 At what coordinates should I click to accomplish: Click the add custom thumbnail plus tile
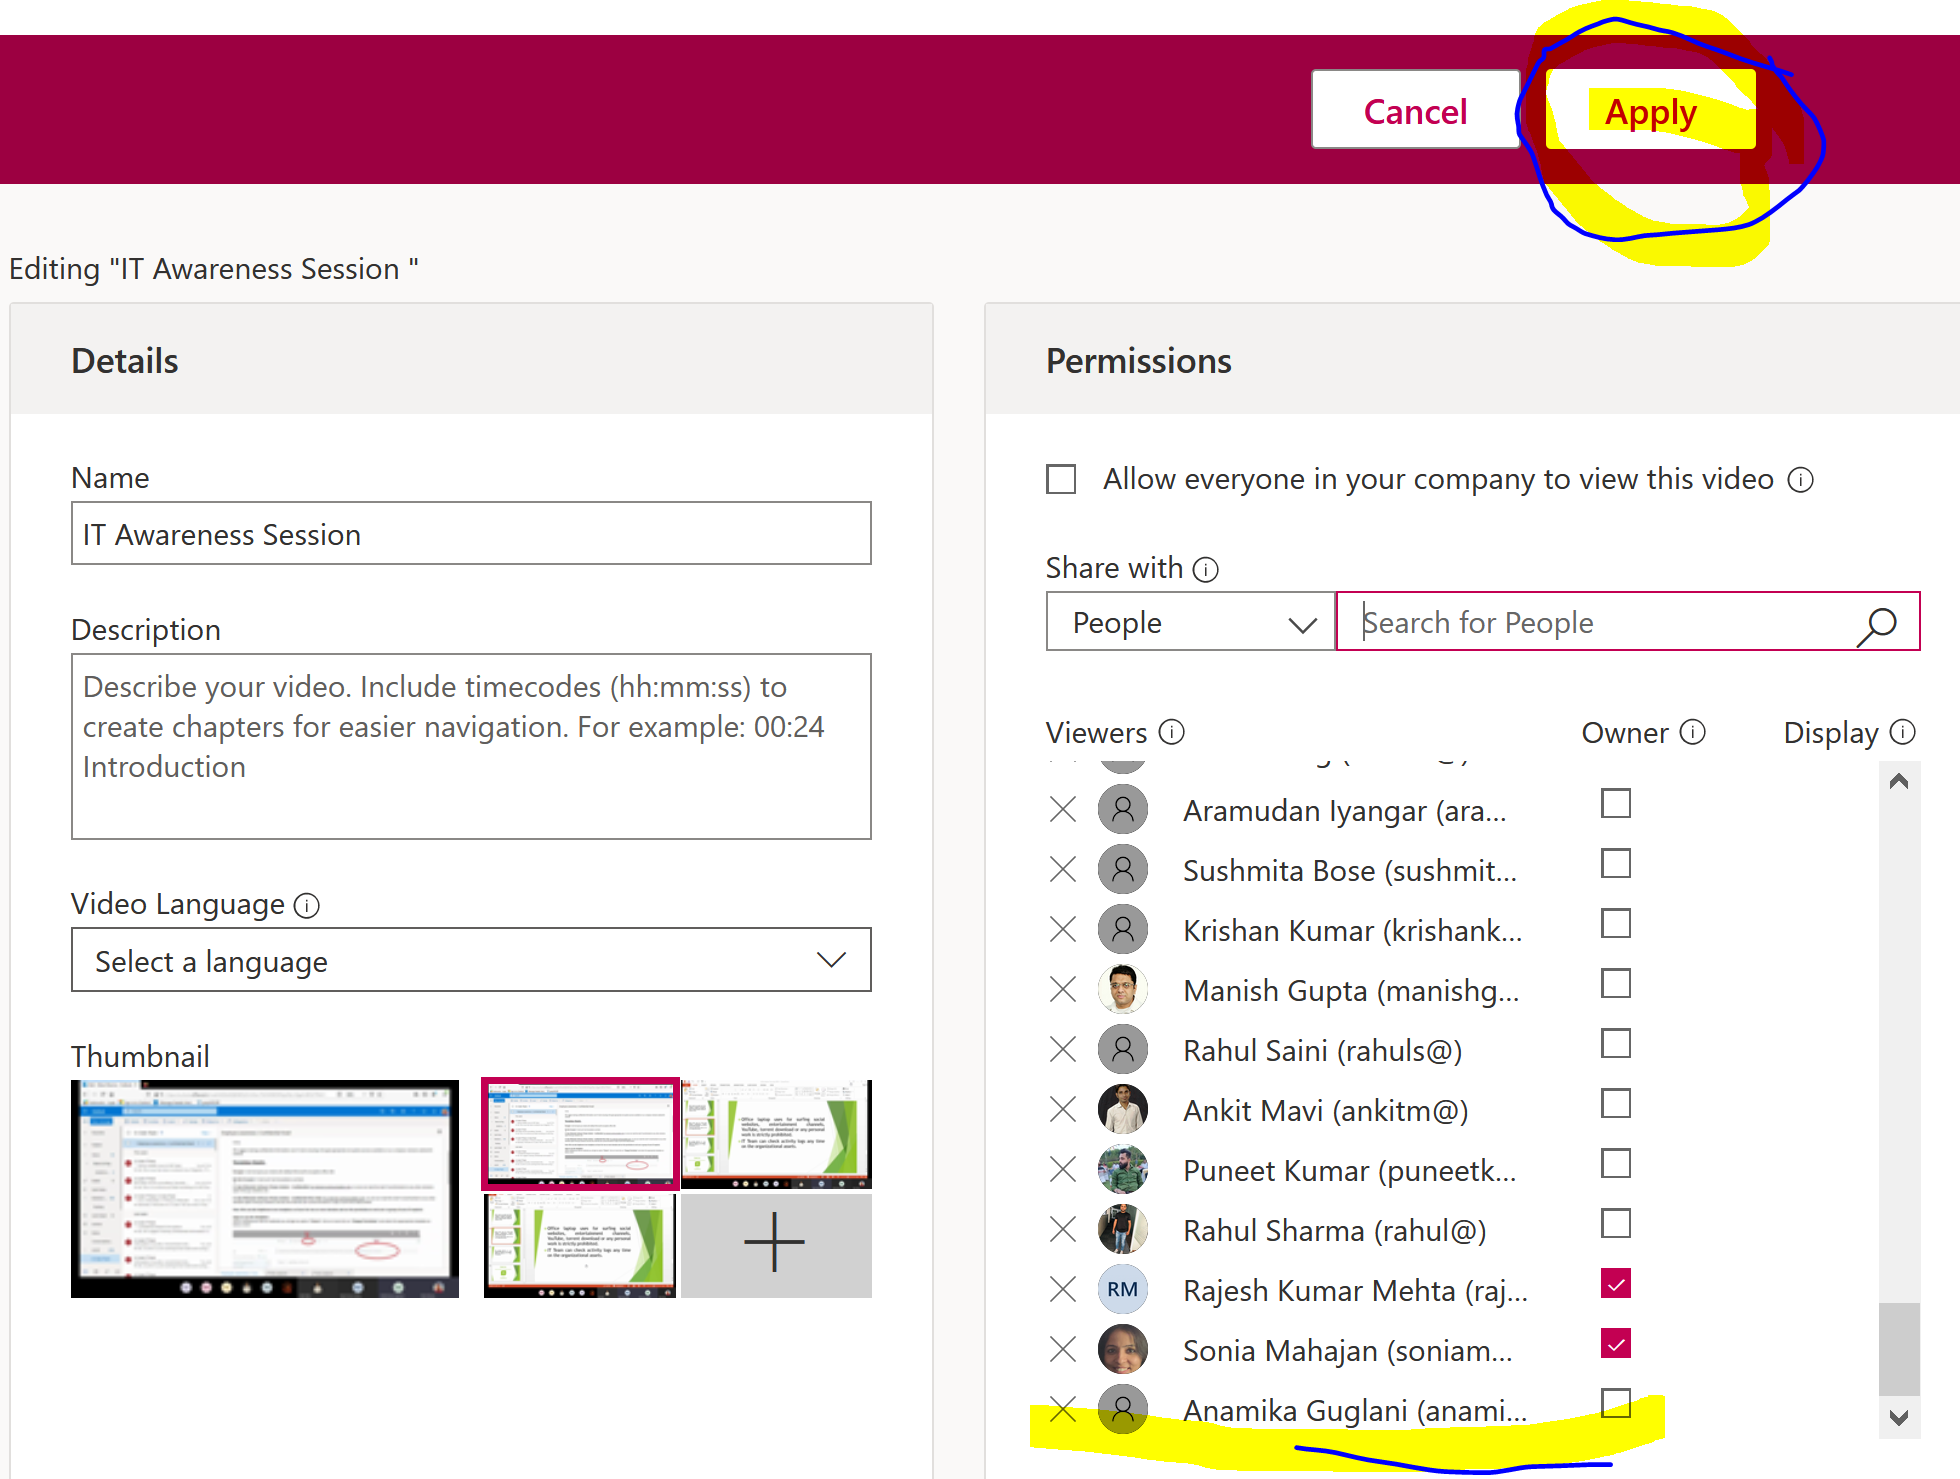coord(775,1243)
